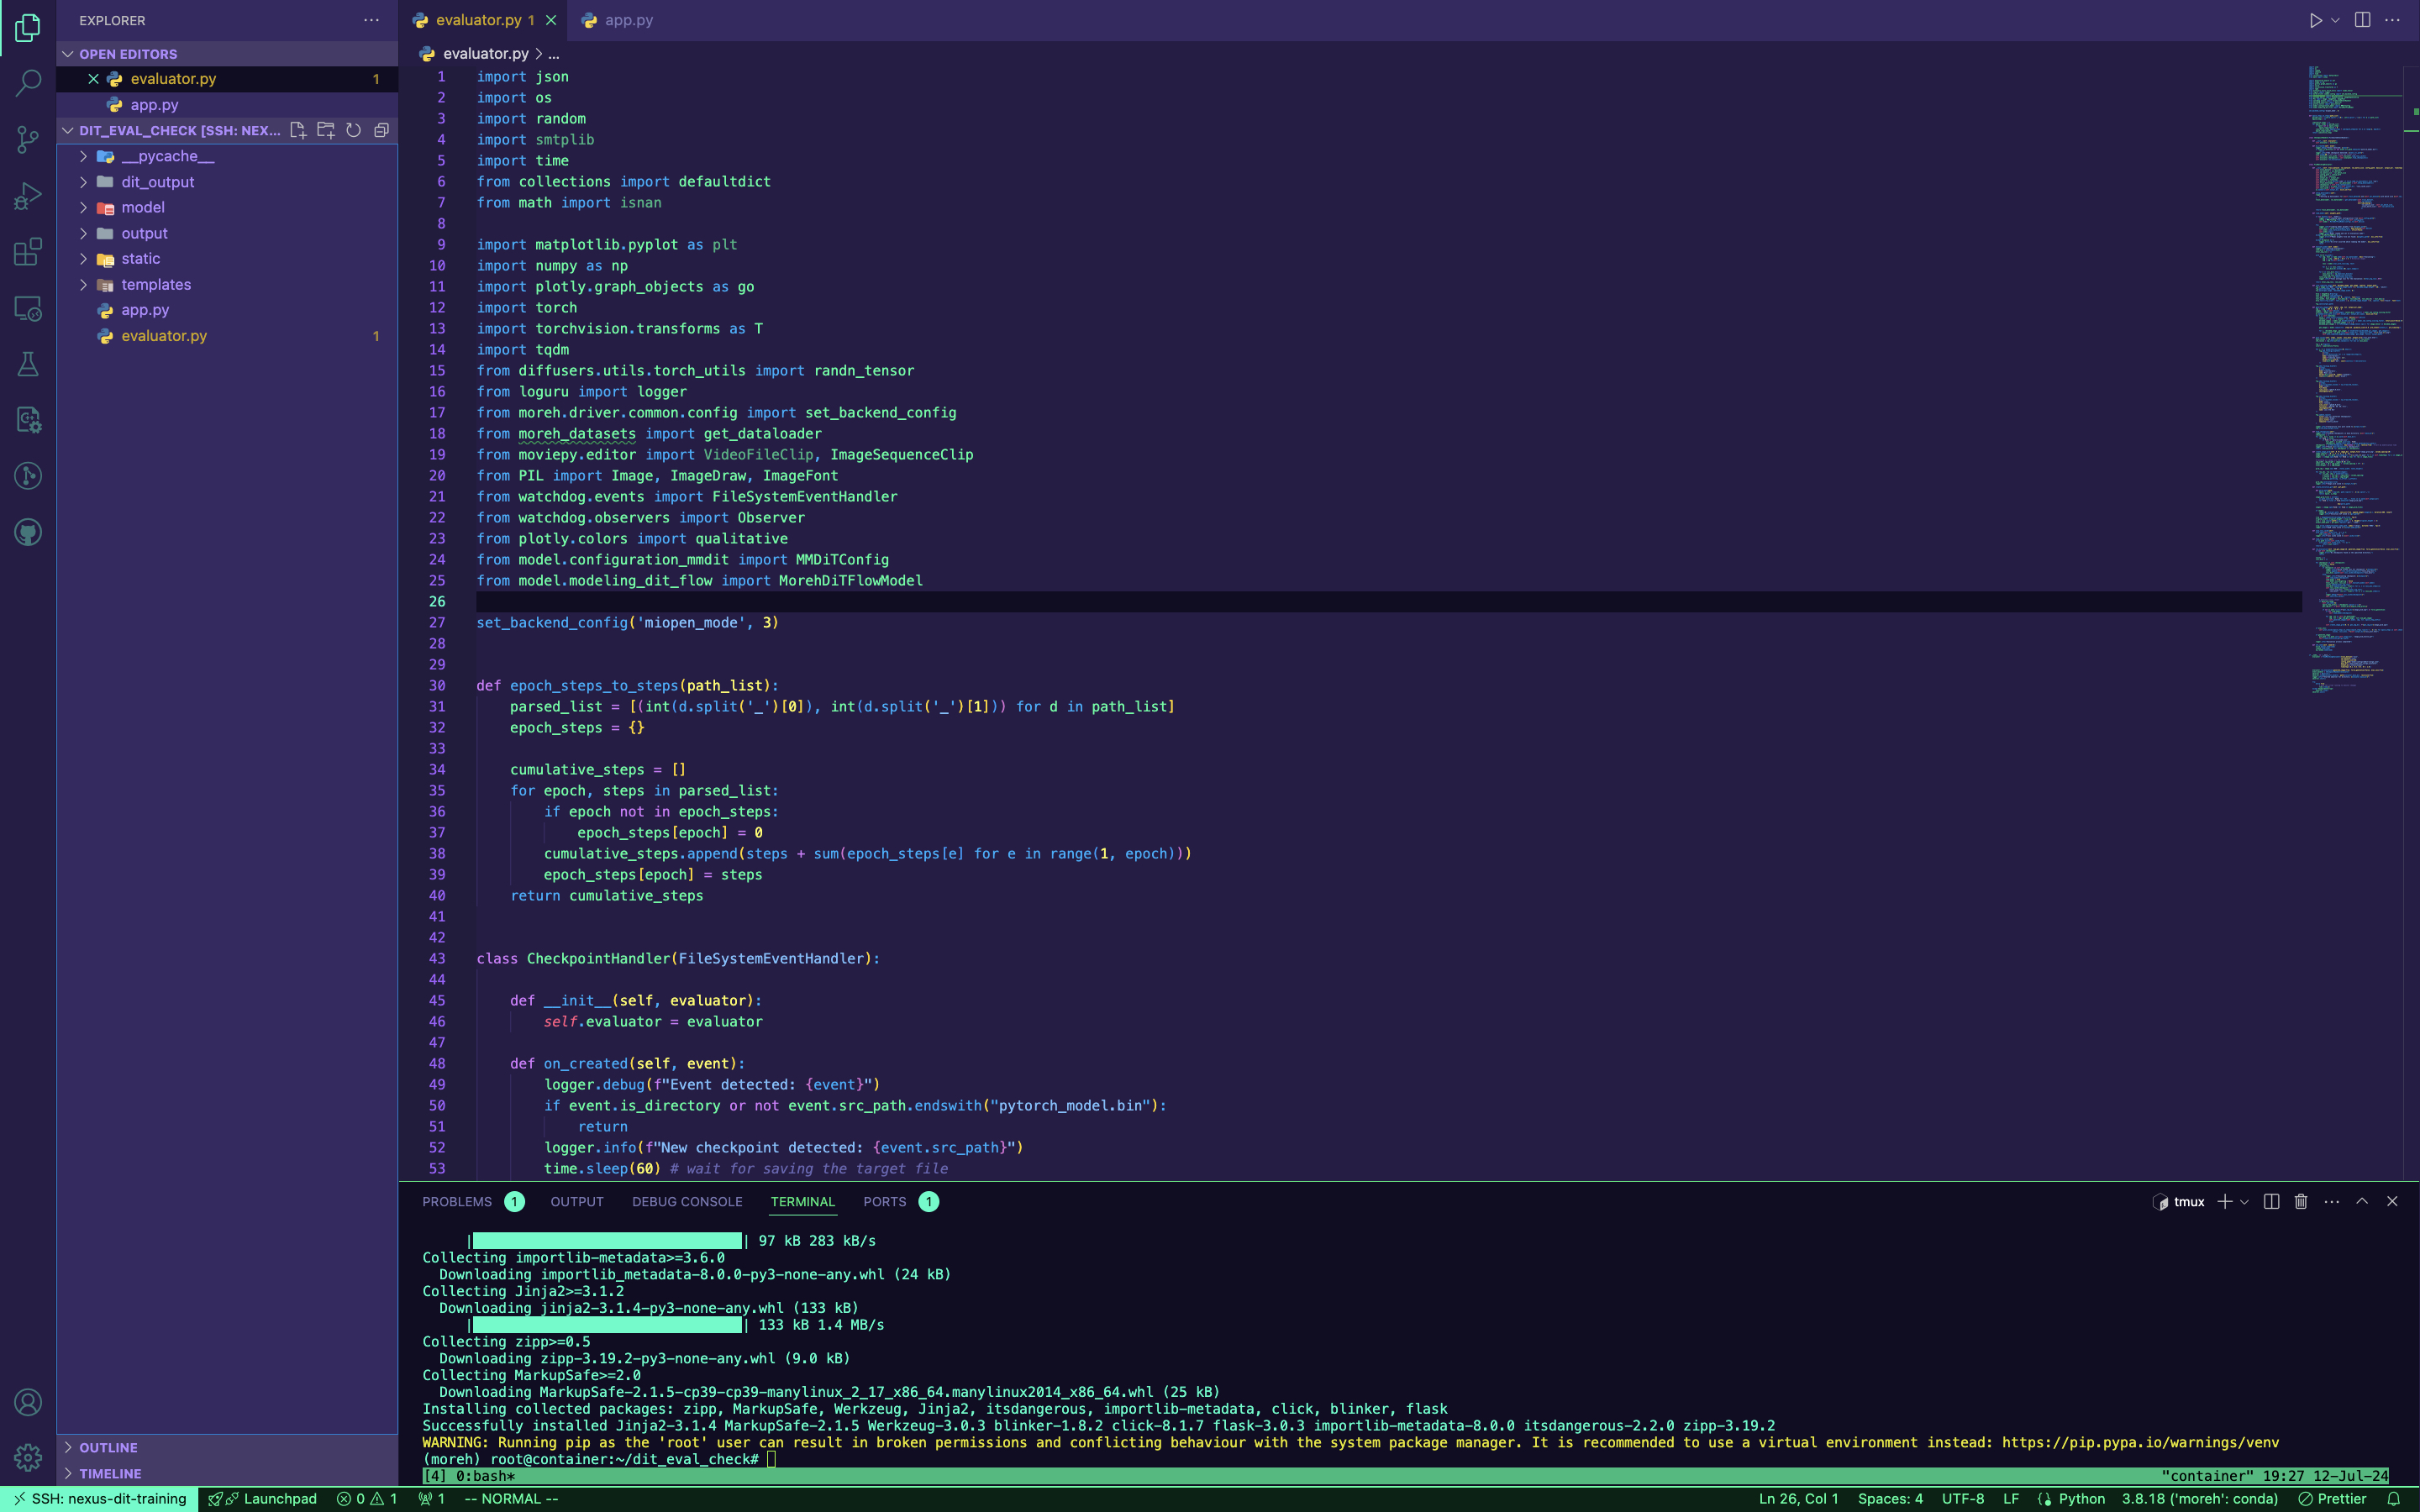Switch to the PROBLEMS panel tab
The image size is (2420, 1512).
pyautogui.click(x=457, y=1201)
